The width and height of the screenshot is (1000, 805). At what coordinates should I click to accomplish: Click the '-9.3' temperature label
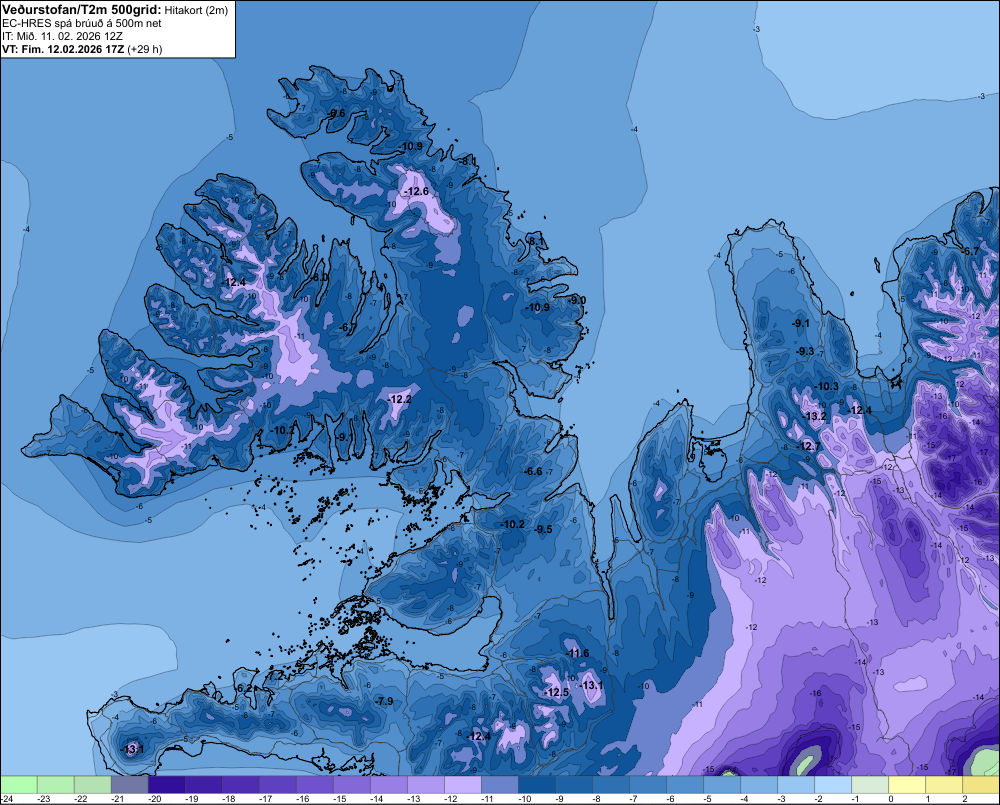(805, 351)
